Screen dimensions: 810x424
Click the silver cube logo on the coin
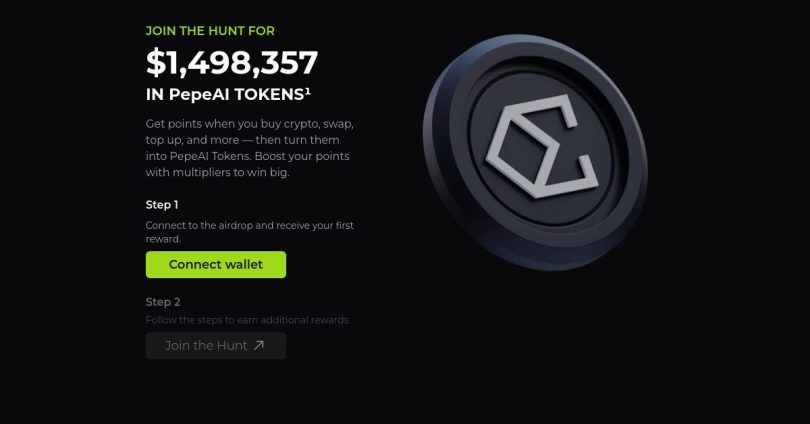[541, 146]
